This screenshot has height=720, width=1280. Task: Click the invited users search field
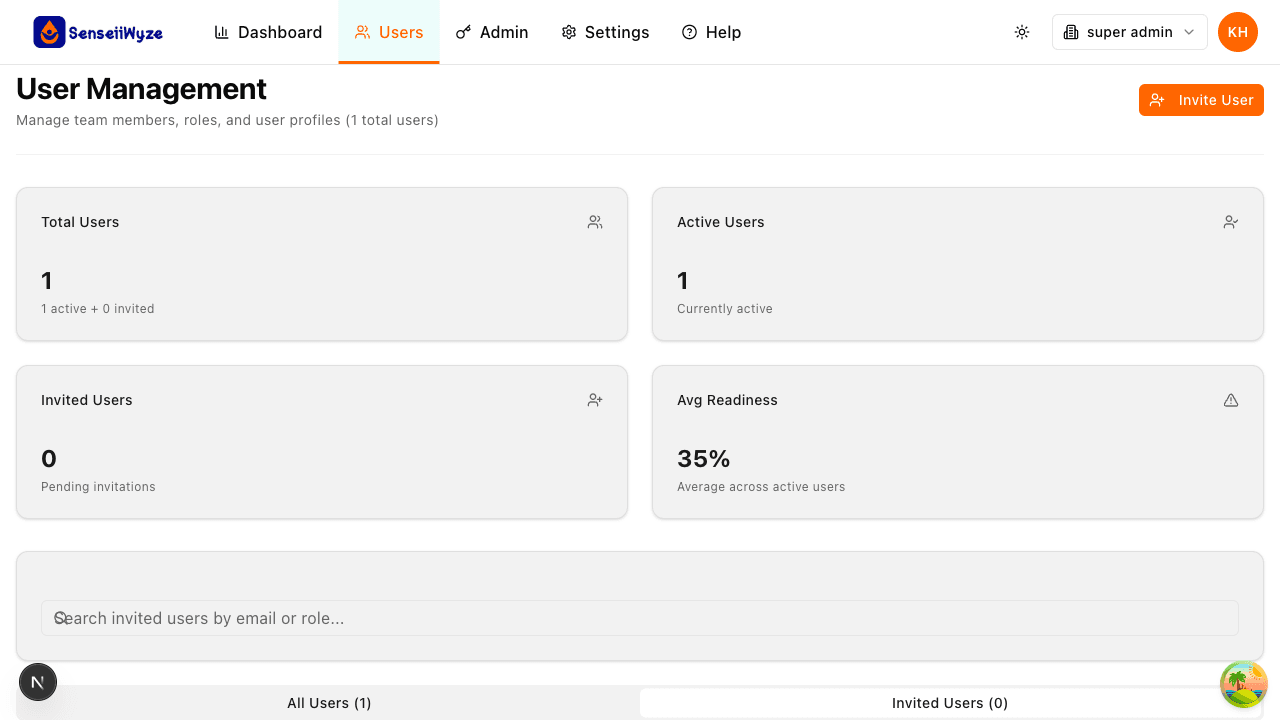coord(639,618)
